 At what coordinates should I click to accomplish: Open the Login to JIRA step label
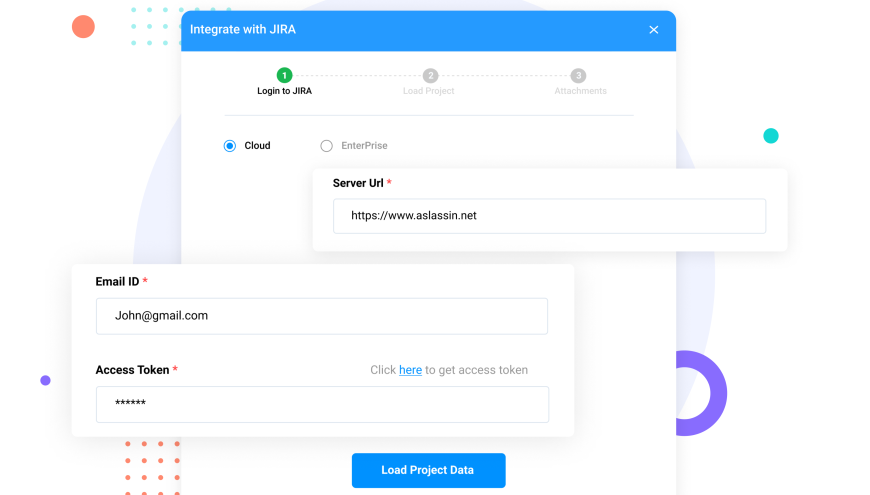(x=284, y=91)
